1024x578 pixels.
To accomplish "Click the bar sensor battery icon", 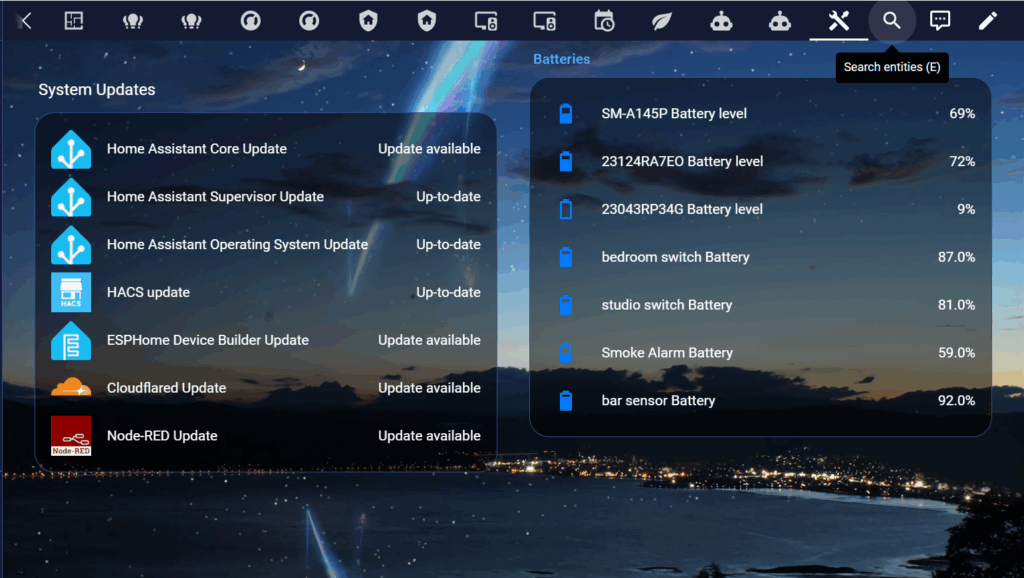I will (566, 400).
